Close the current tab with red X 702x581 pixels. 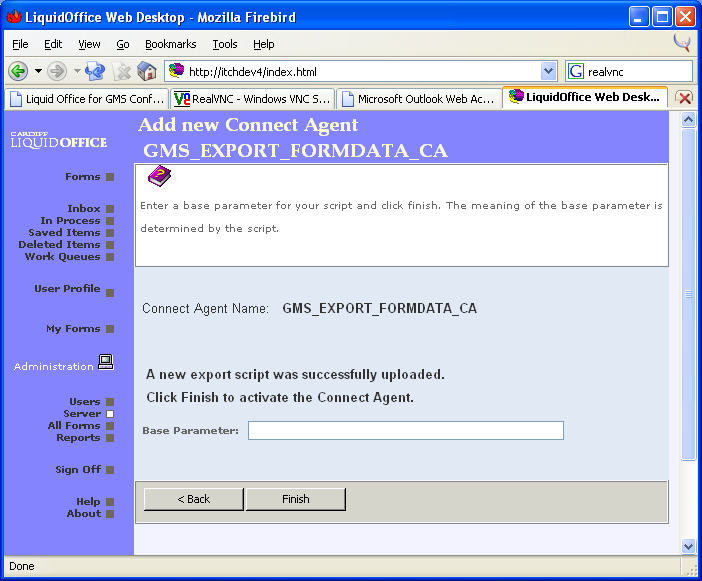685,98
